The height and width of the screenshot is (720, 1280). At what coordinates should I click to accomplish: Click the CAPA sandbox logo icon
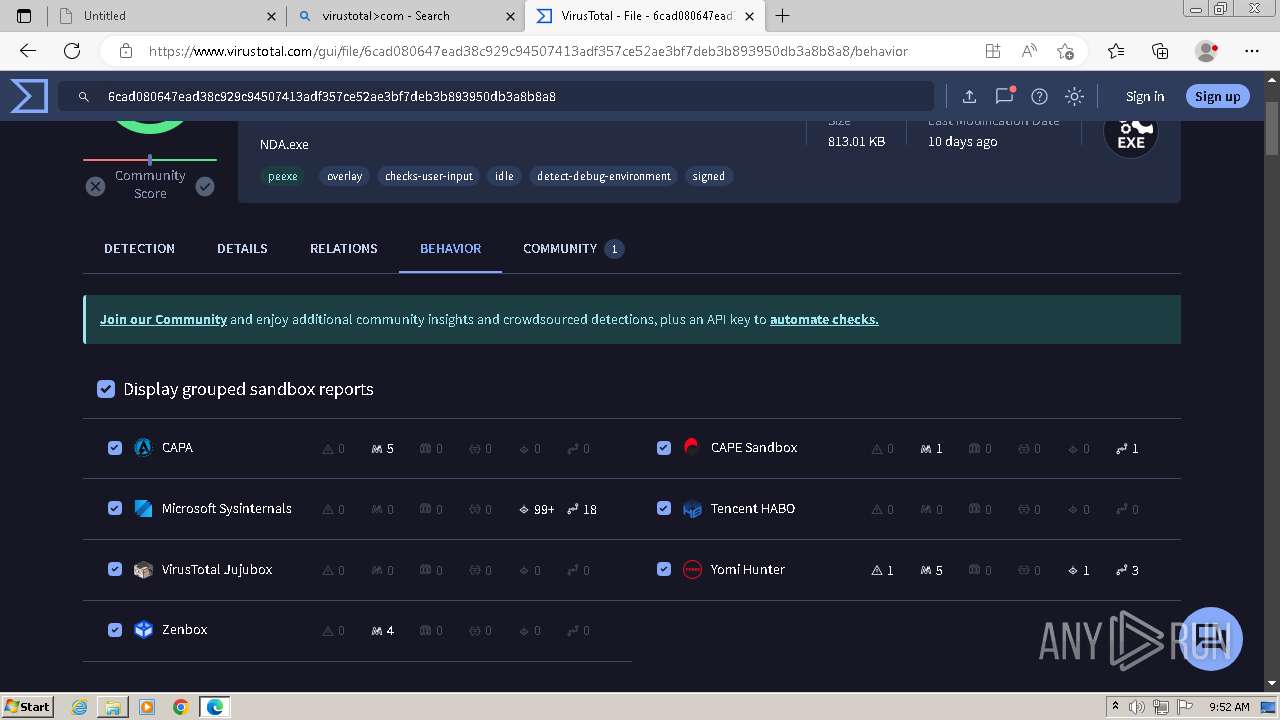[143, 447]
